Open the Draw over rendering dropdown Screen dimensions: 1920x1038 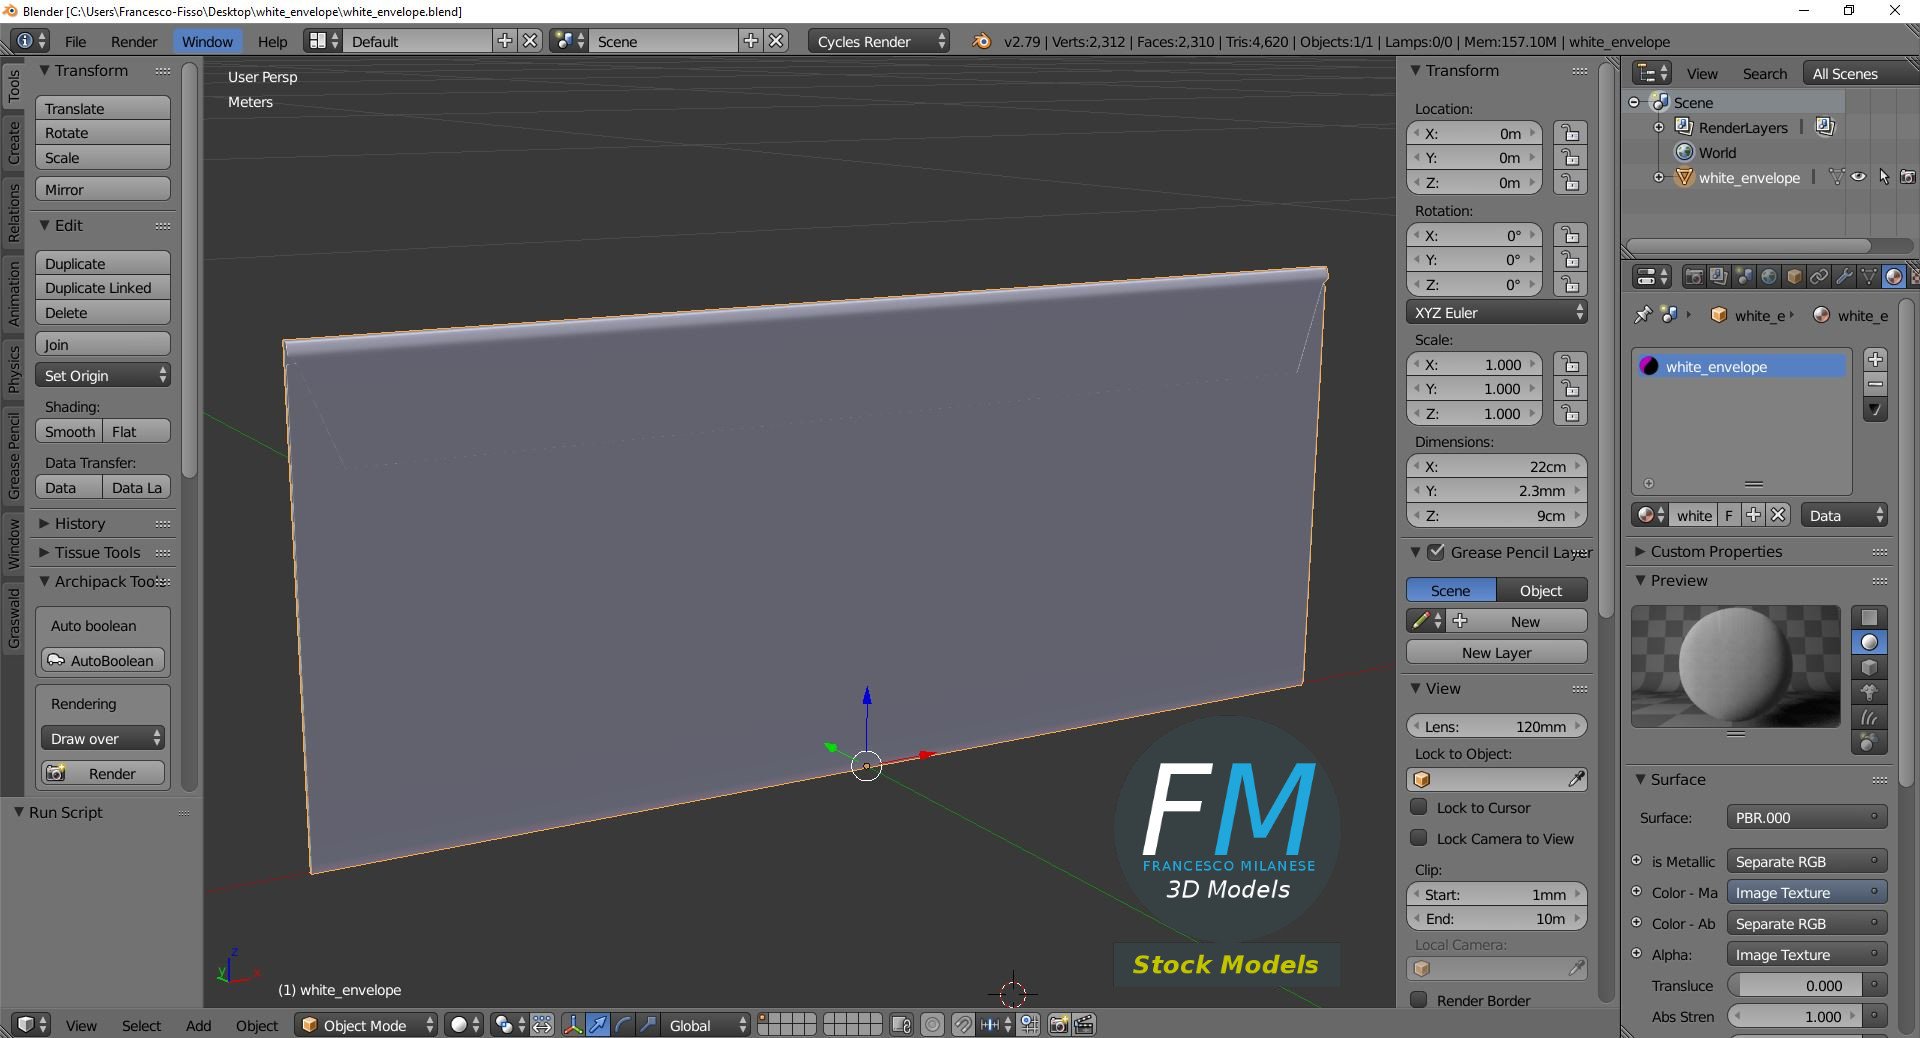[x=103, y=738]
